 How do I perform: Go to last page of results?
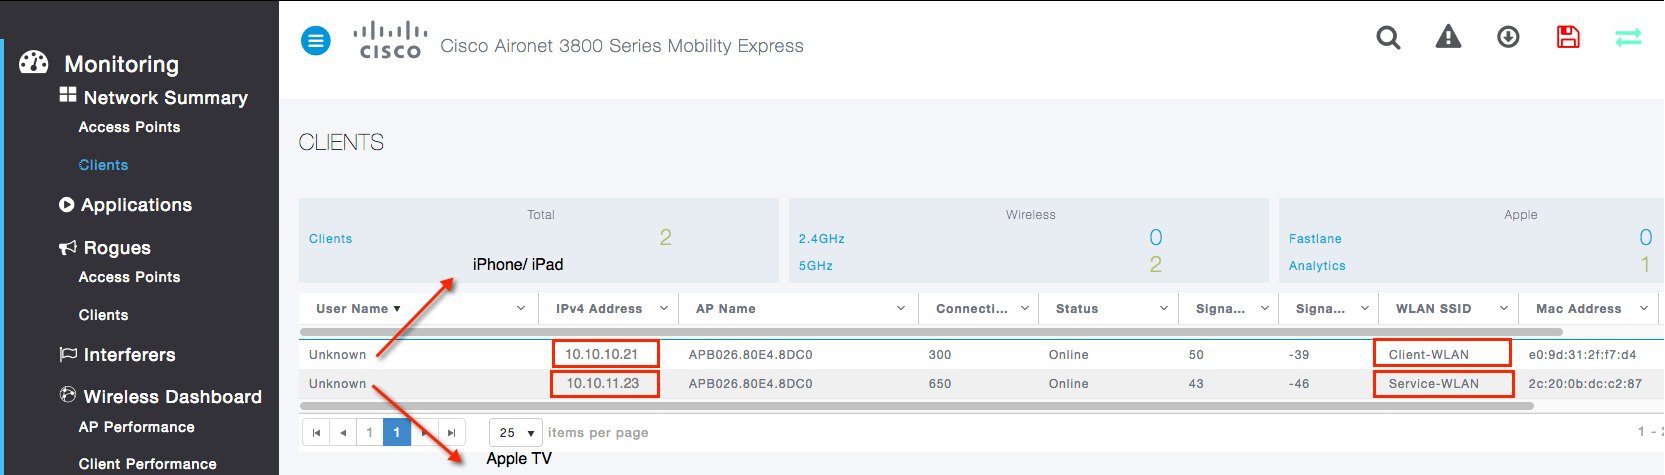point(452,433)
